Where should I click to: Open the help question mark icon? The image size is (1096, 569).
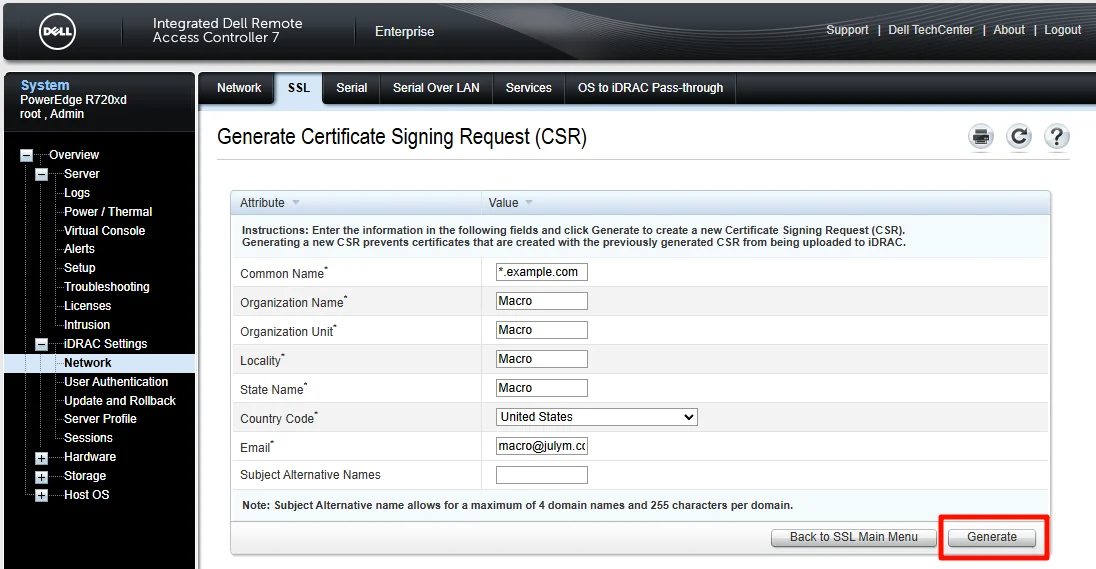click(1057, 136)
